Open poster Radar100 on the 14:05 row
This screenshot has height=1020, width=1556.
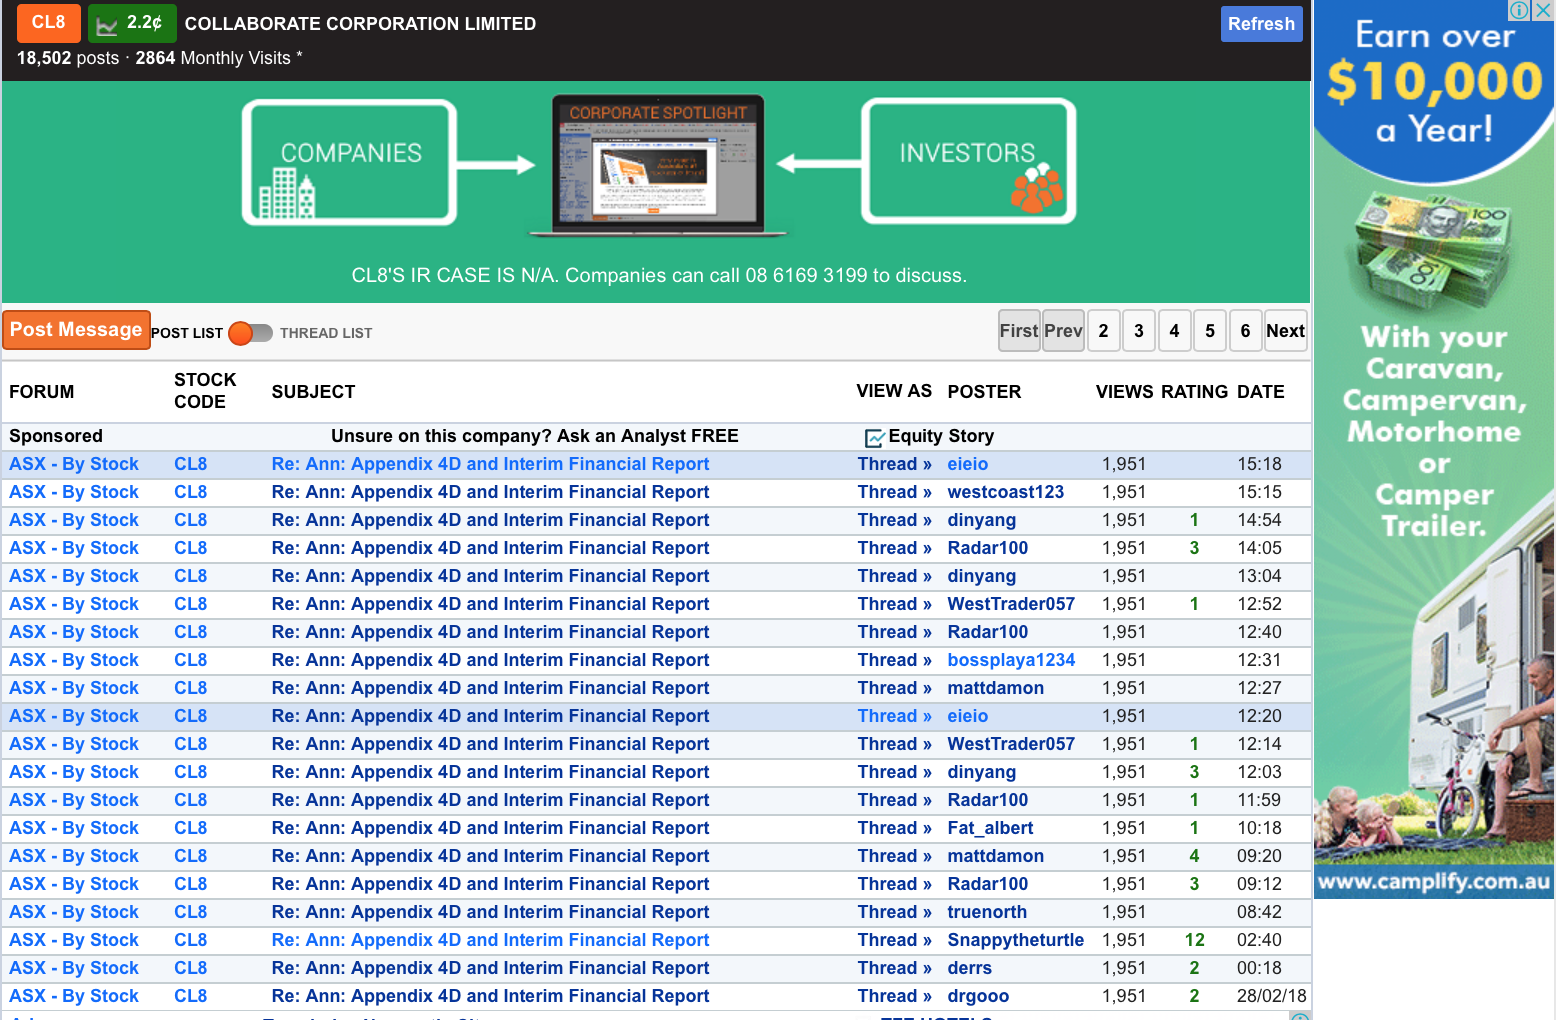pyautogui.click(x=988, y=548)
